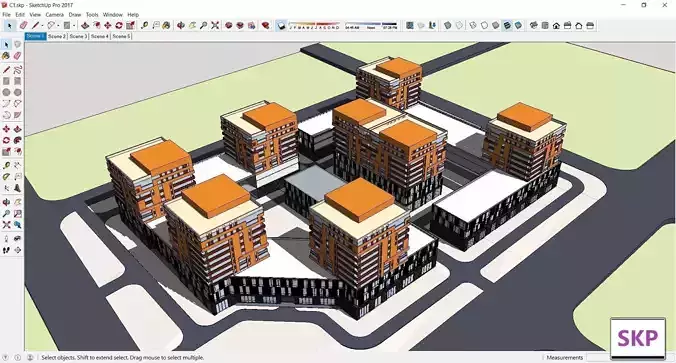Activate the Paint Bucket tool in top toolbar

pos(166,26)
